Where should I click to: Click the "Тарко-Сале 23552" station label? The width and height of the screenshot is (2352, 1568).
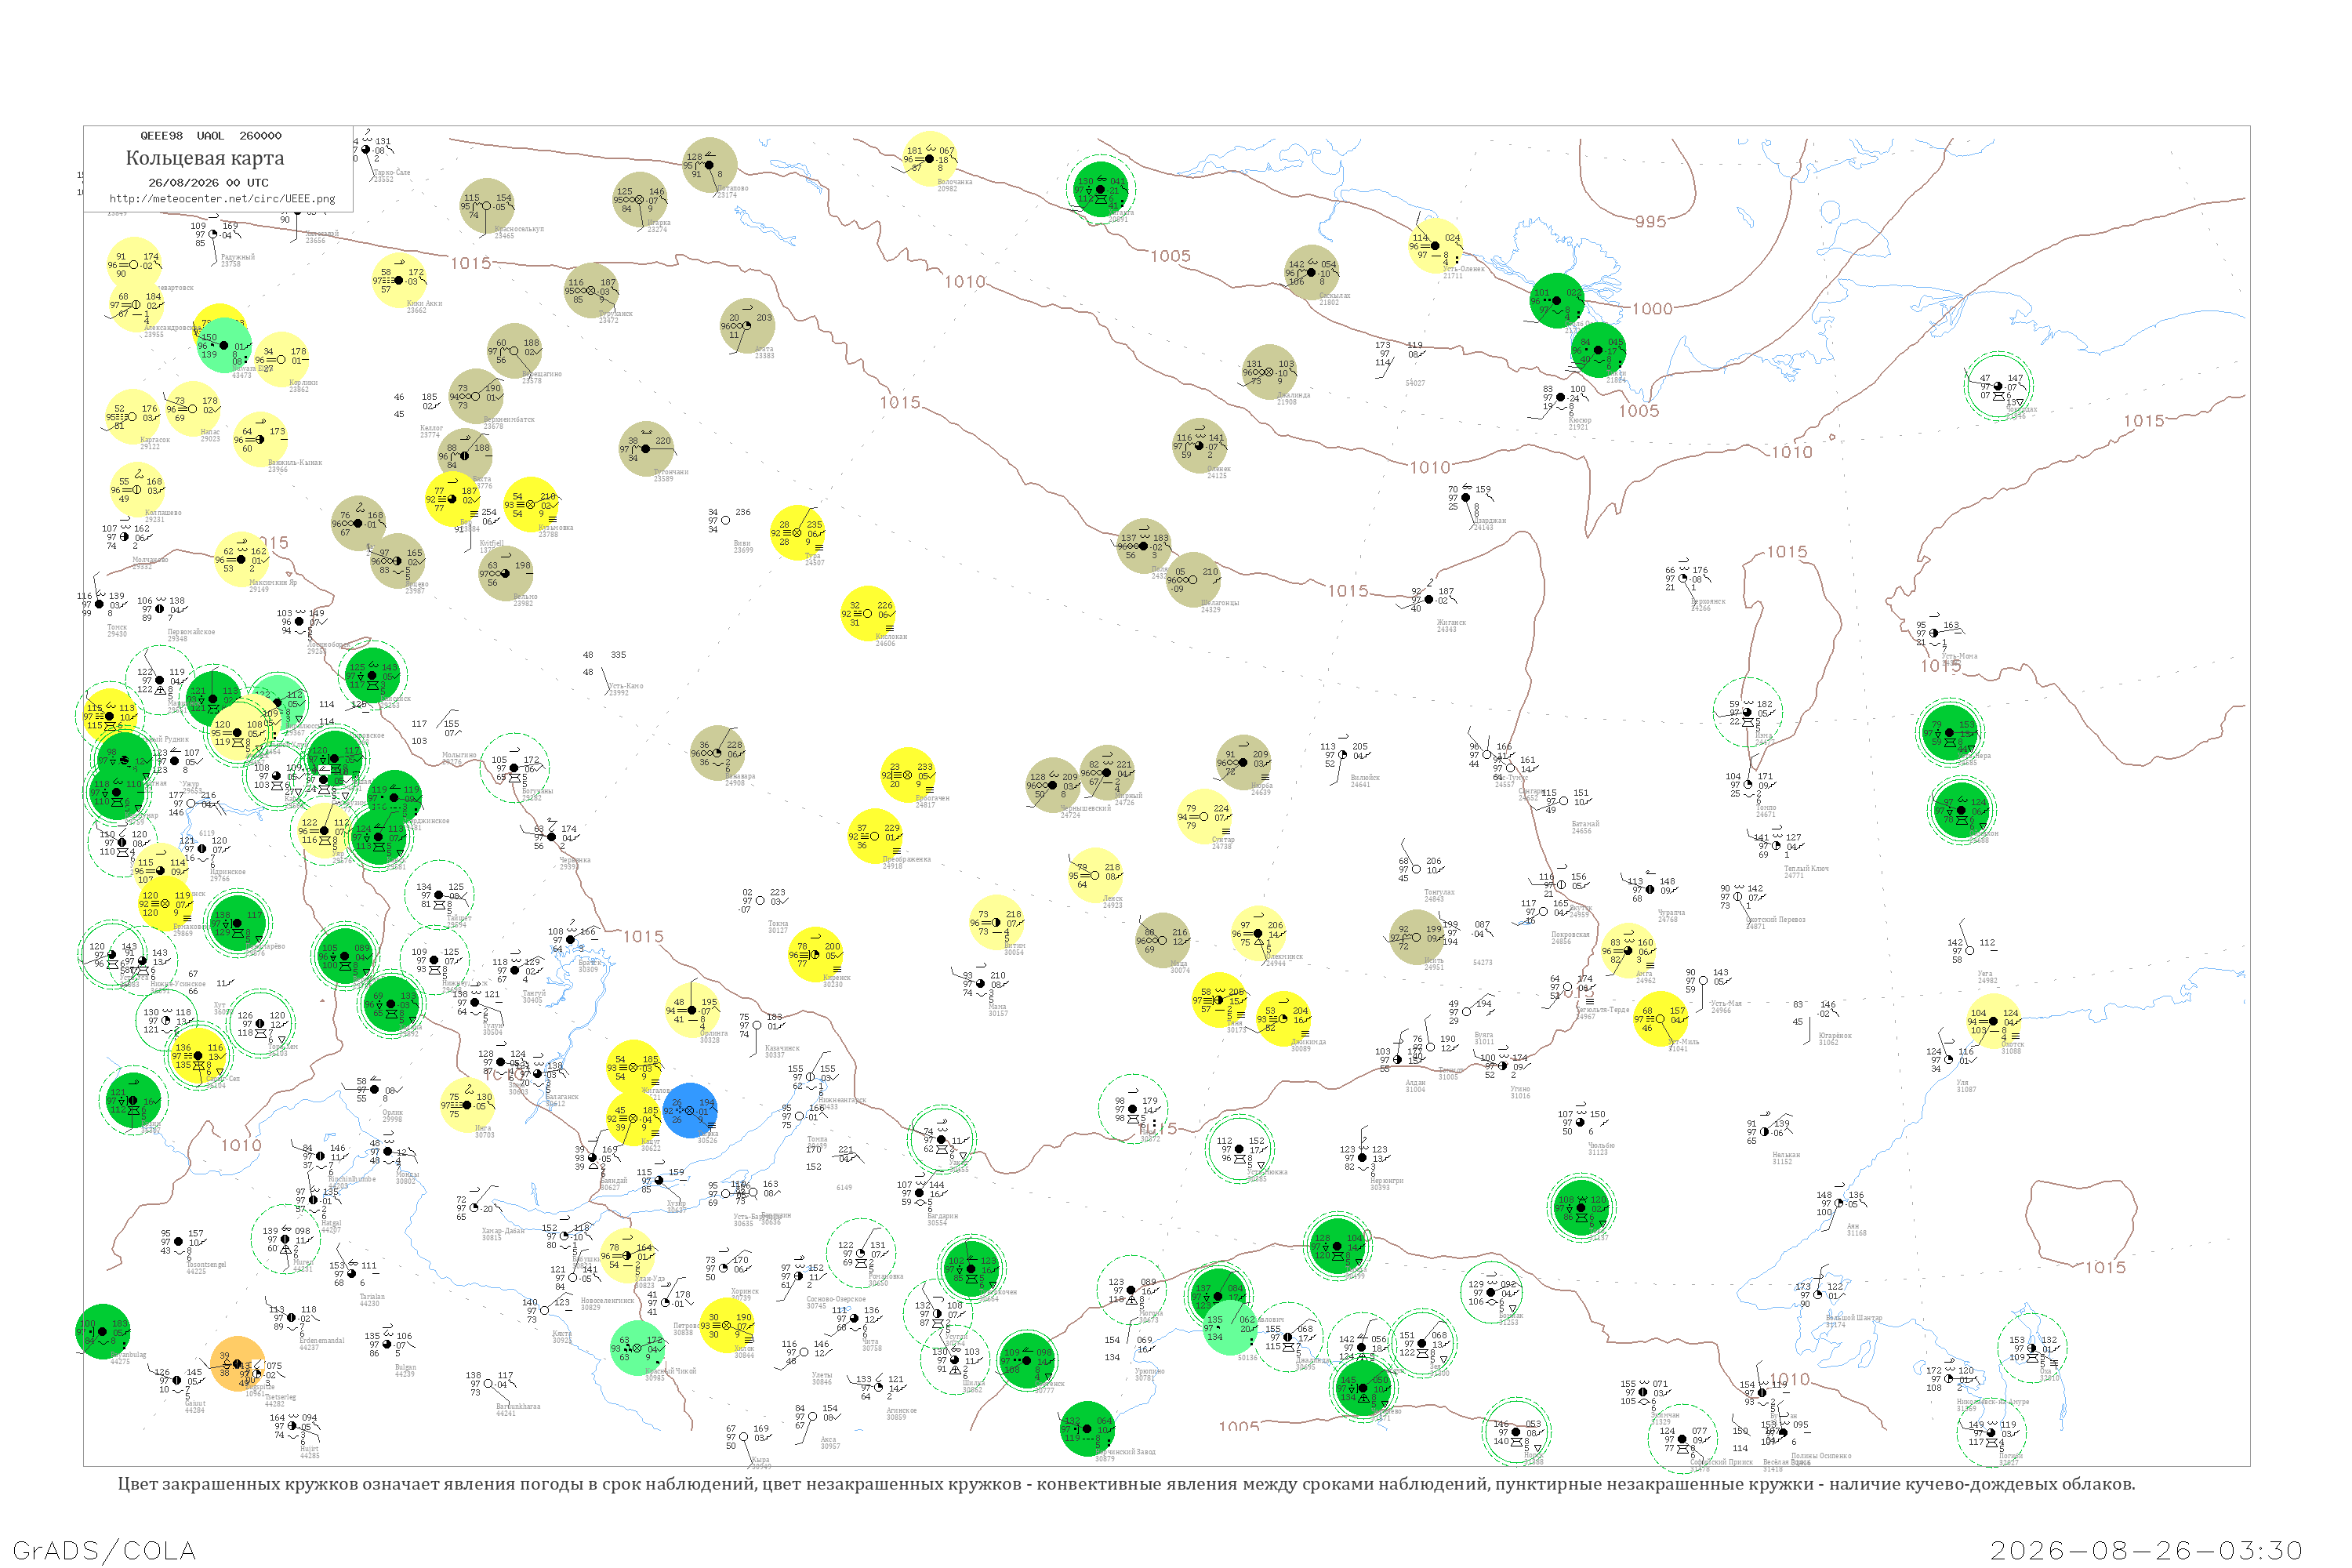tap(391, 176)
